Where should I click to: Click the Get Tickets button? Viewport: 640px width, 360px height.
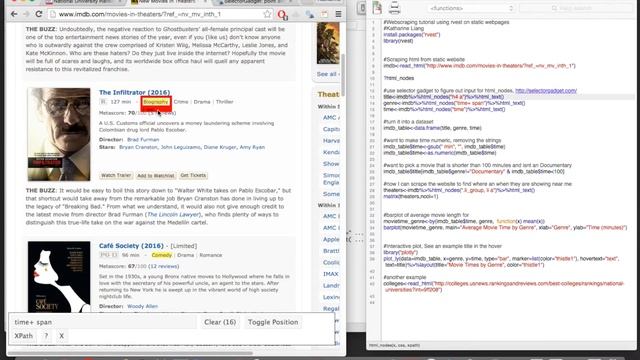point(193,176)
